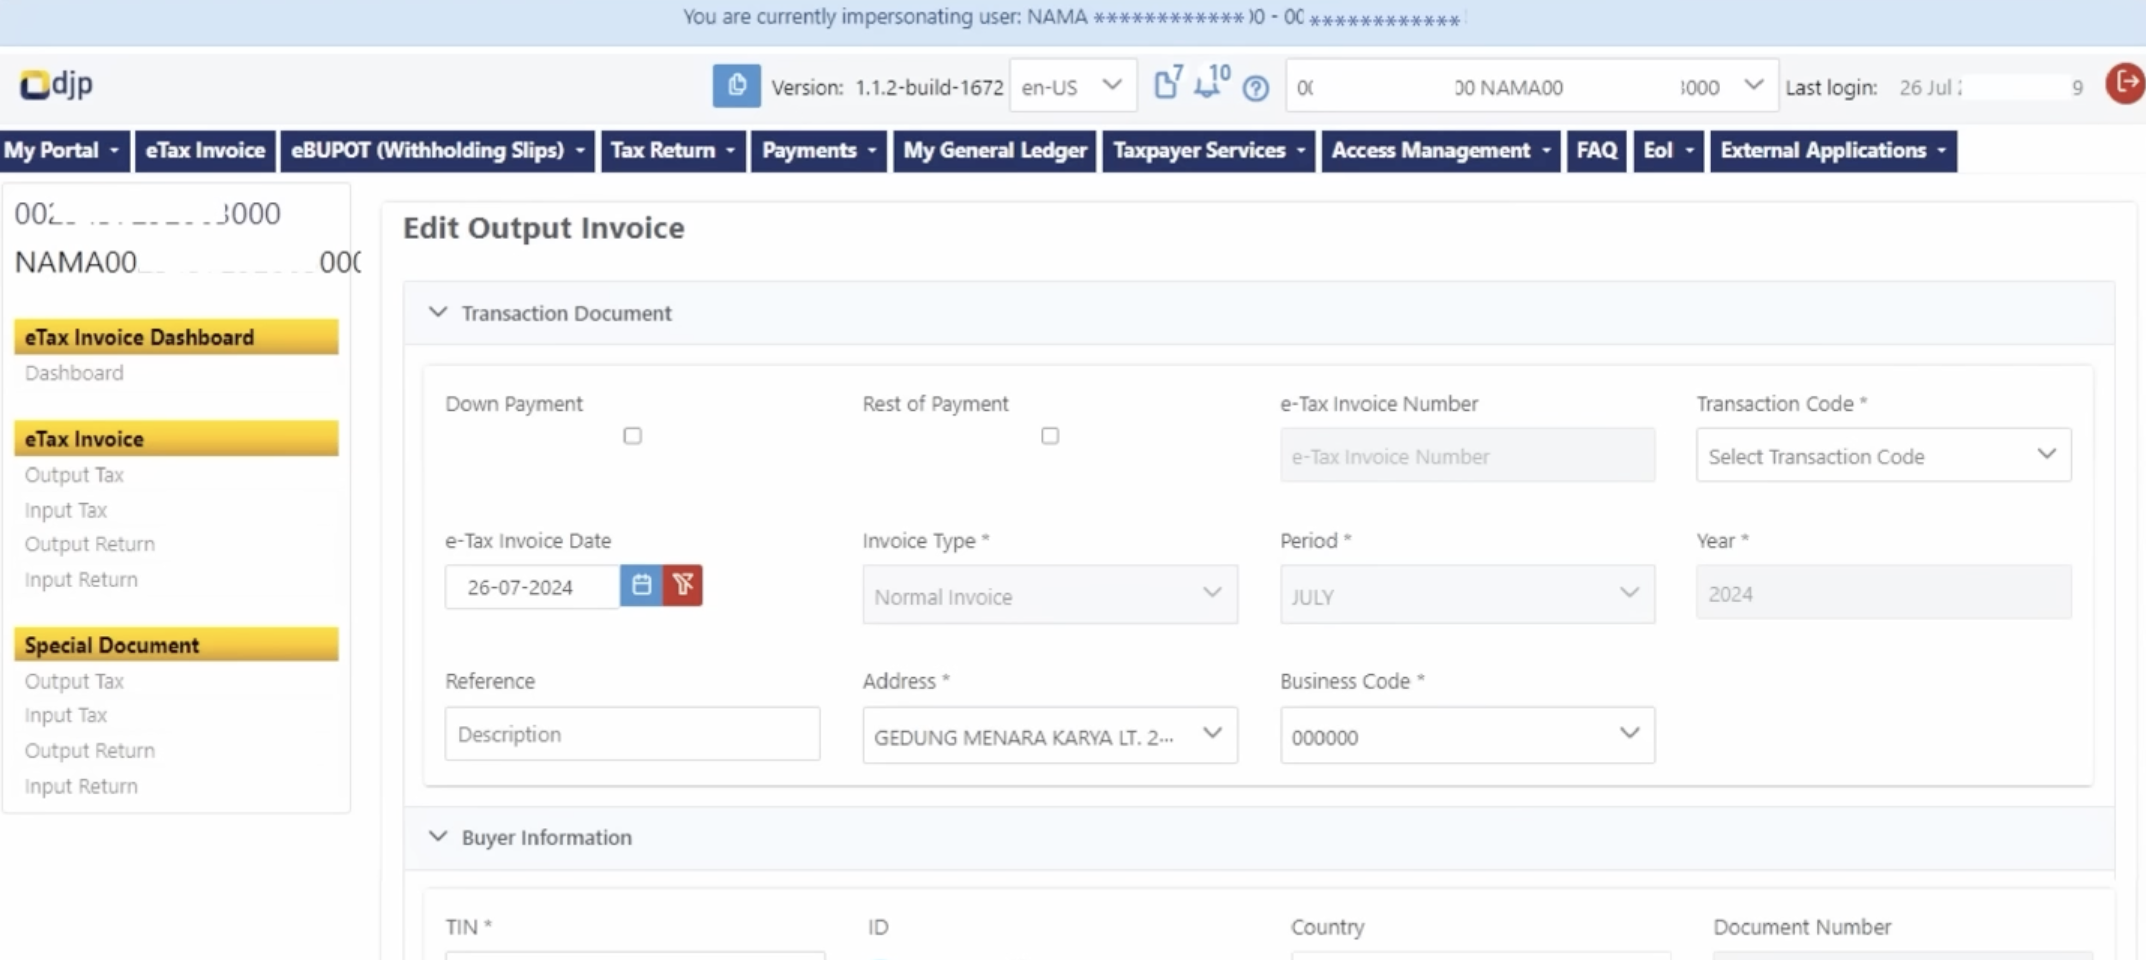Collapse the Buyer Information section
Screen dimensions: 2146x960
(438, 837)
